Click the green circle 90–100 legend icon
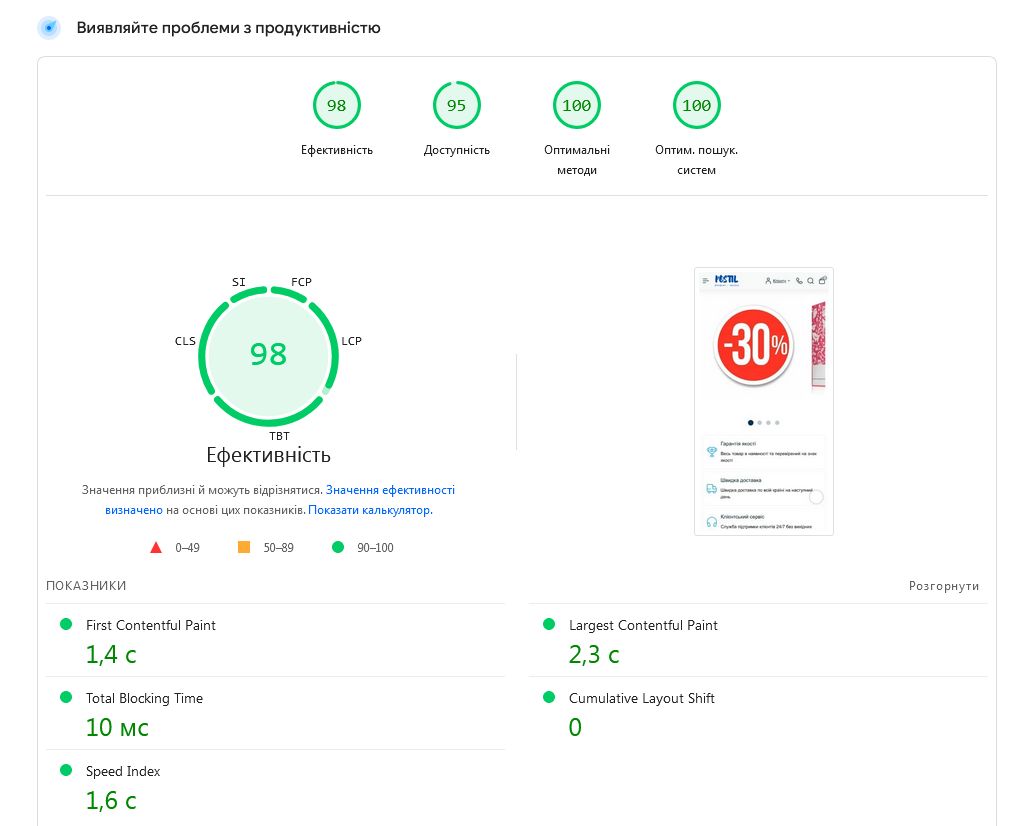The width and height of the screenshot is (1019, 826). (337, 547)
